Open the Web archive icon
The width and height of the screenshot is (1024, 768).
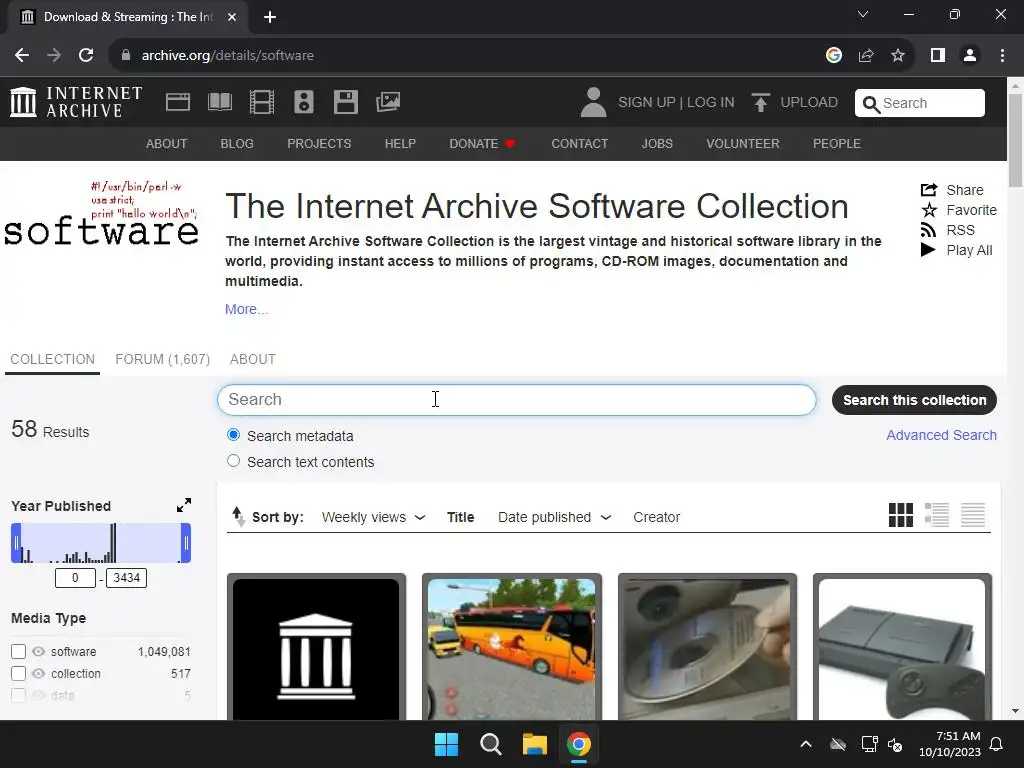178,103
